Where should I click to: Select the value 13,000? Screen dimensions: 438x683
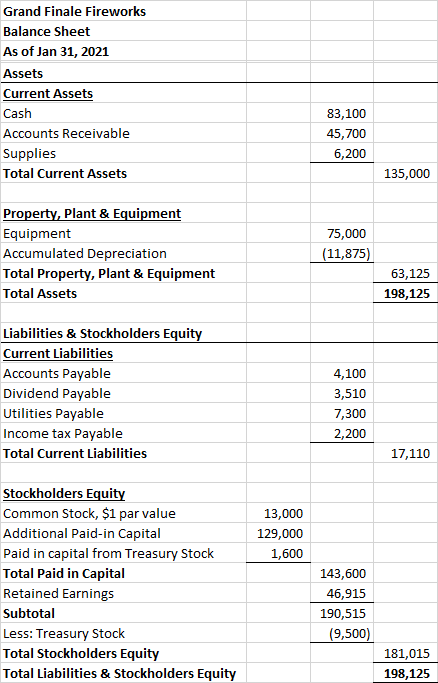(x=283, y=514)
